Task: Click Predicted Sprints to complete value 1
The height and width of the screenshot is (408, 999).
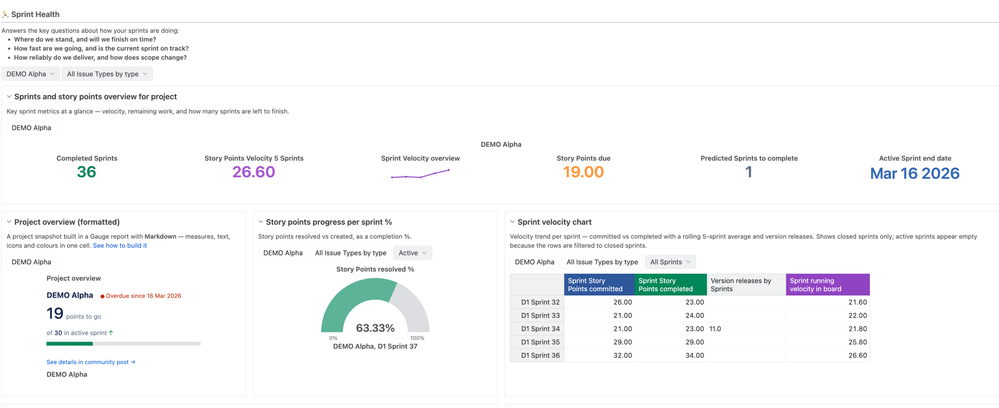Action: [749, 172]
